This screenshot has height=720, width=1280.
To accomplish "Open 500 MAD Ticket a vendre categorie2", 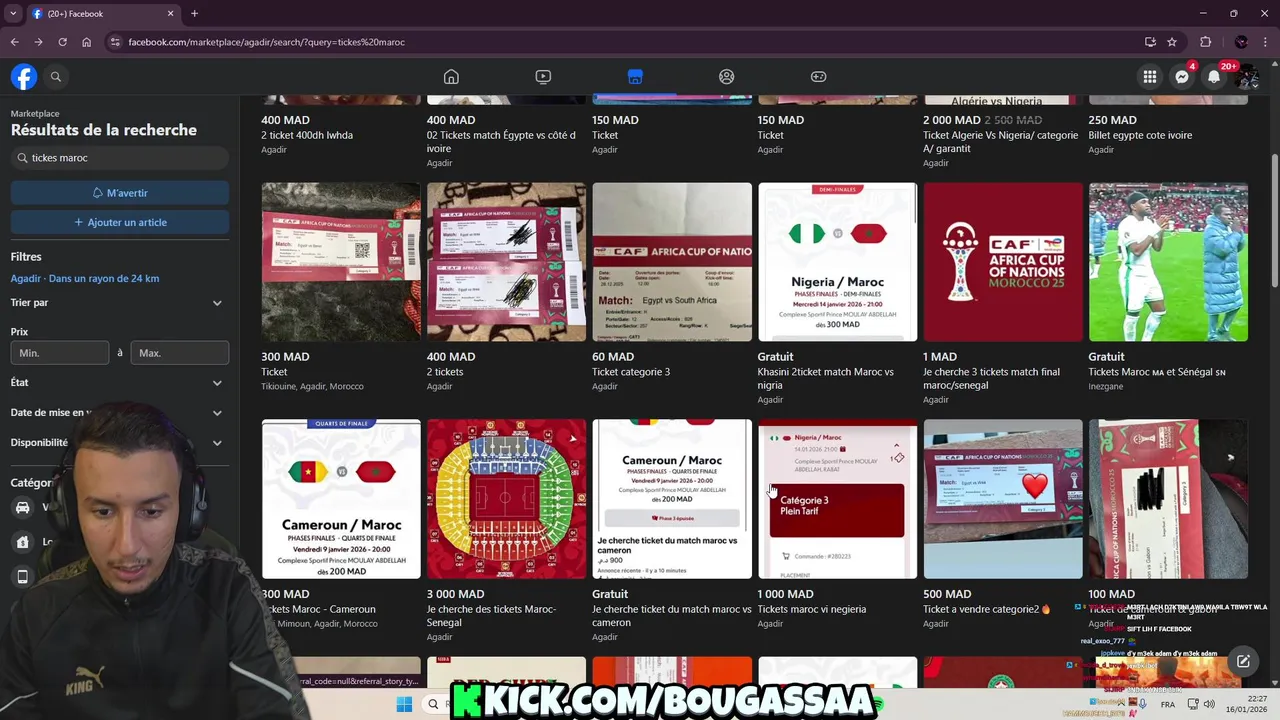I will tap(1003, 499).
